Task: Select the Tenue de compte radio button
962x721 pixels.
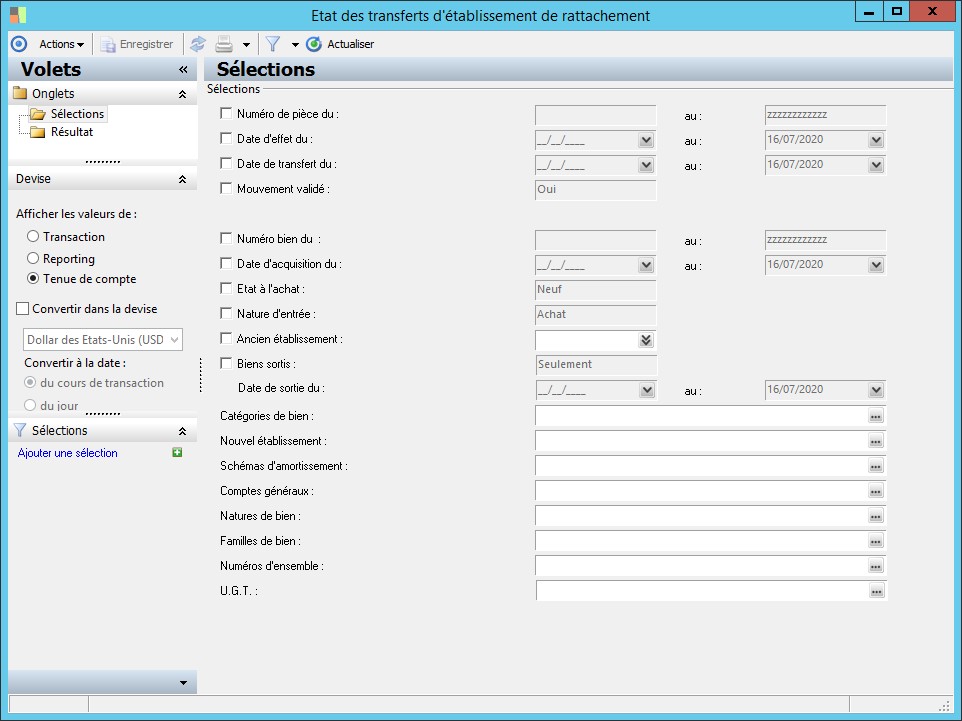Action: (x=33, y=279)
